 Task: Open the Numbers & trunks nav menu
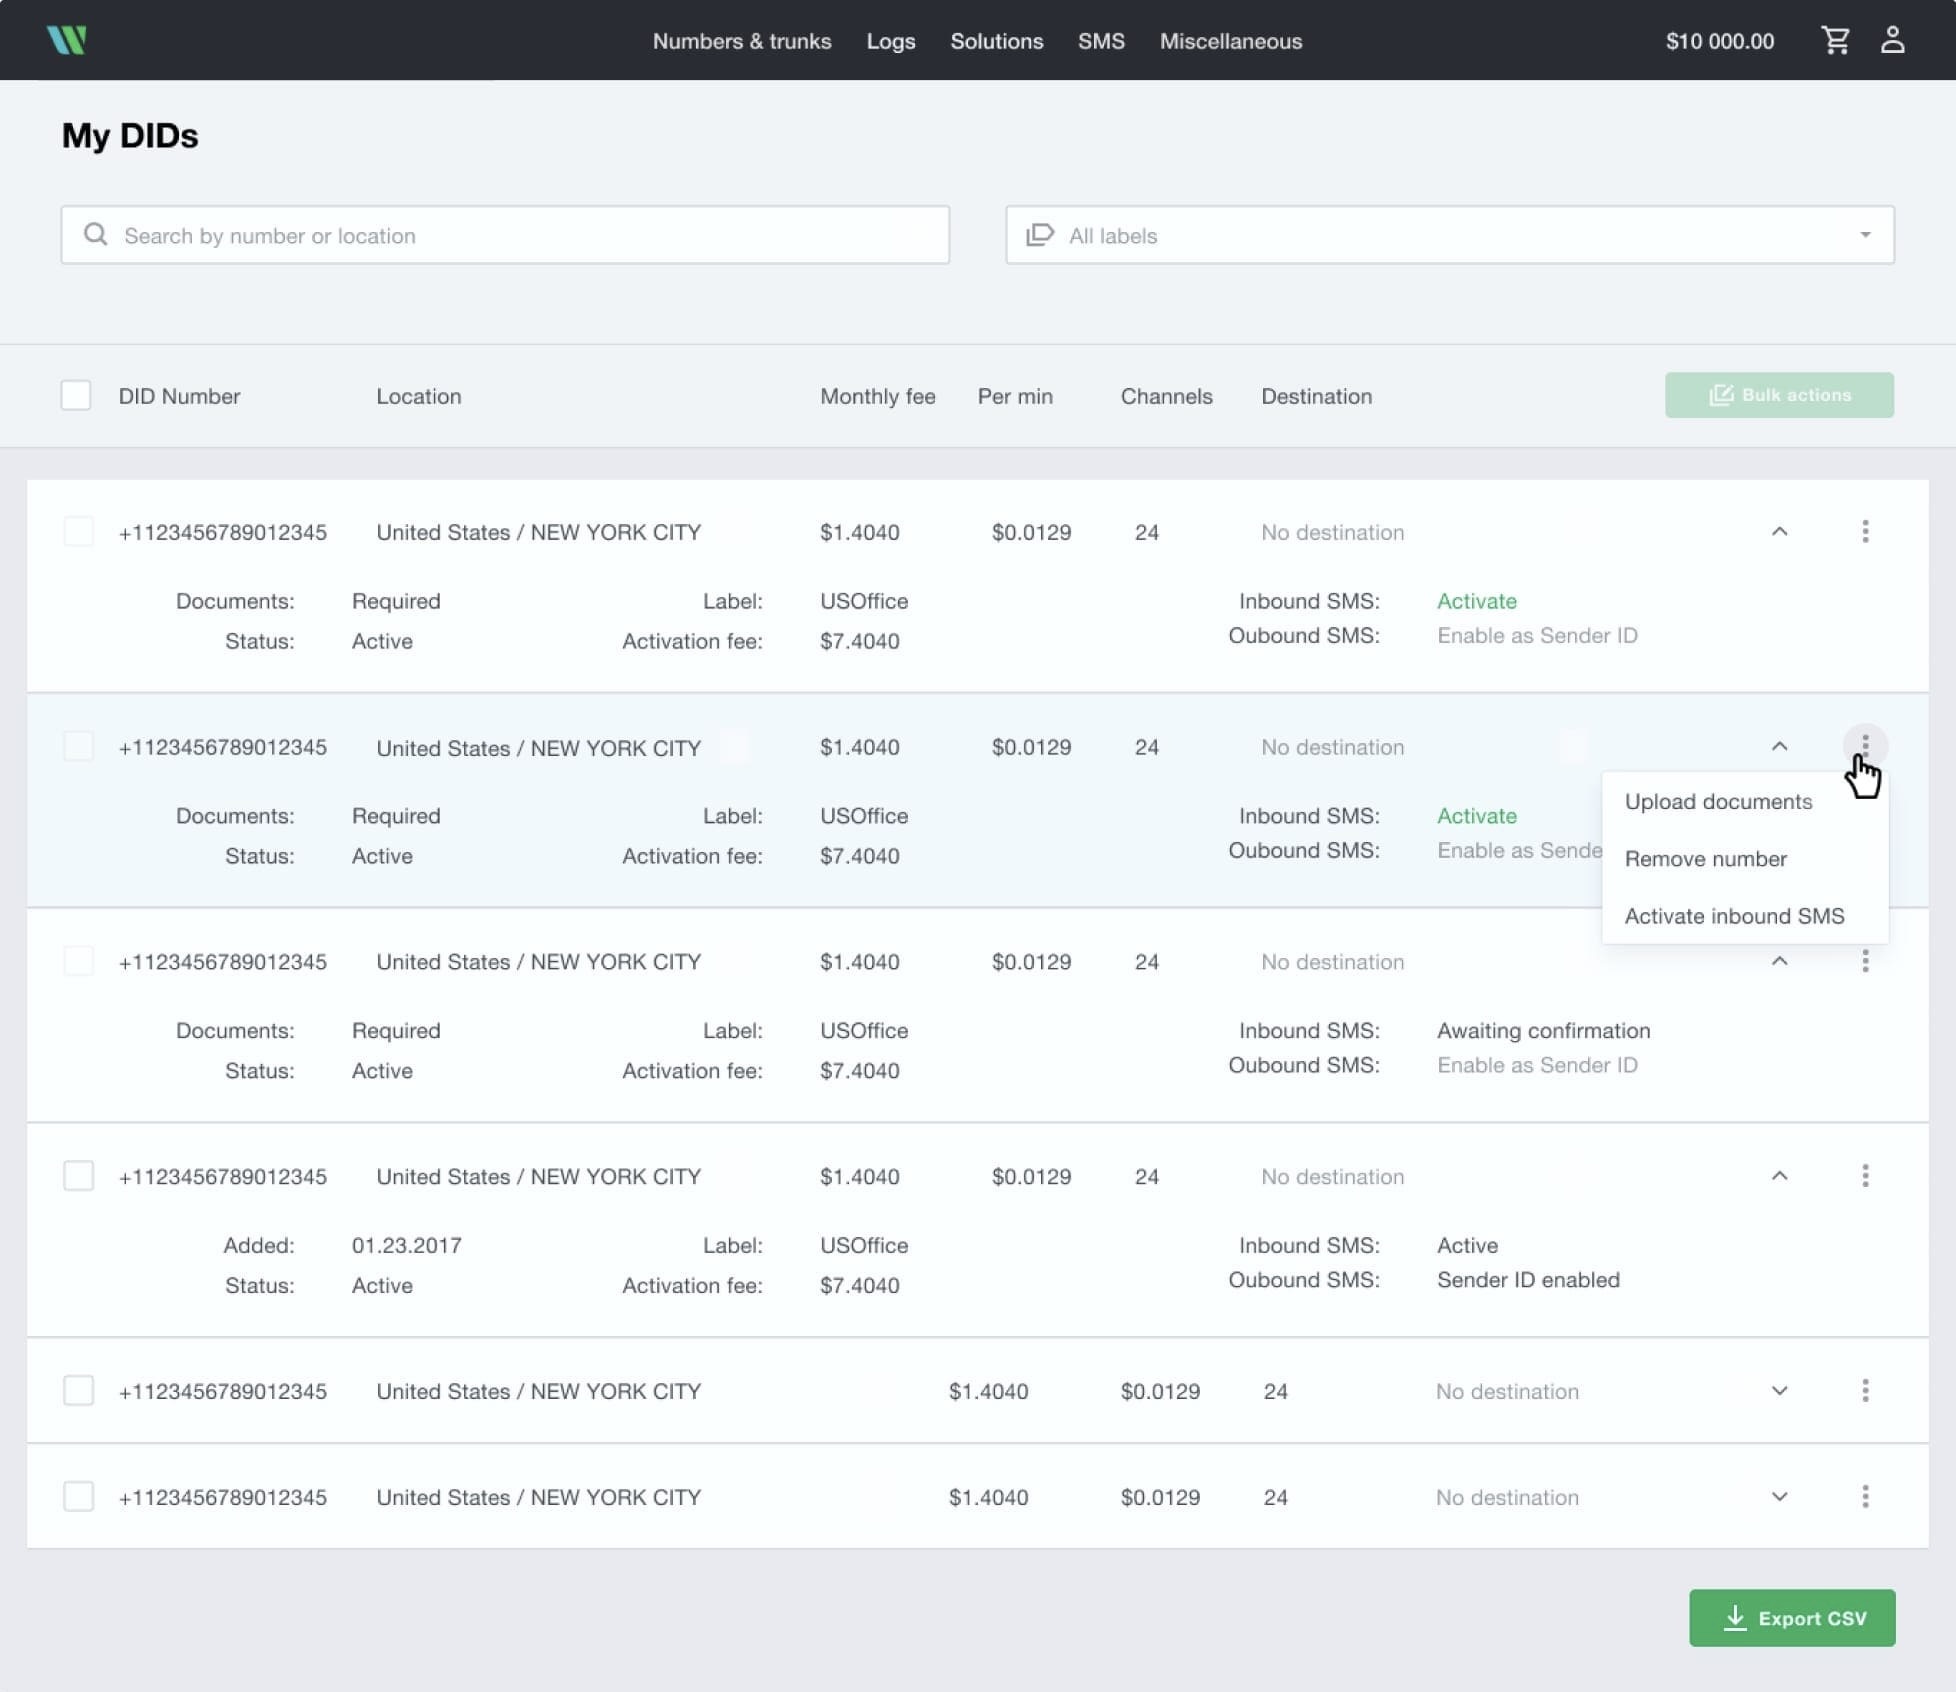(x=741, y=41)
